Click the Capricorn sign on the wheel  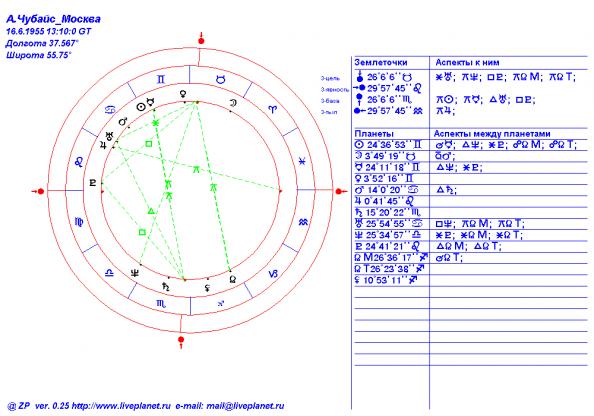(273, 274)
